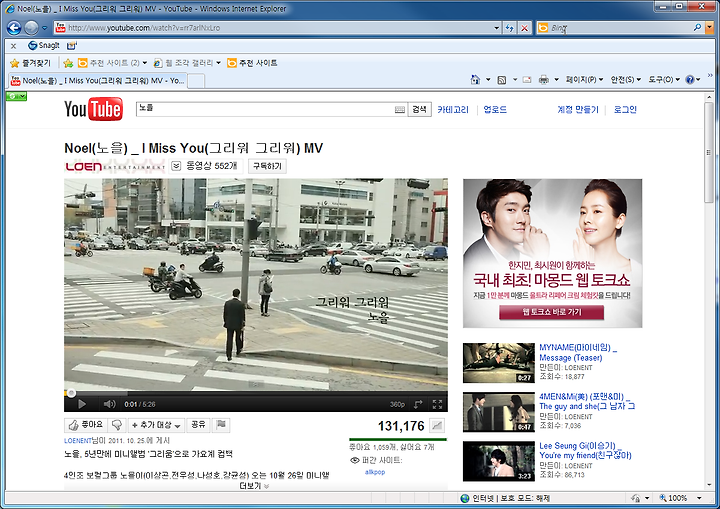Open Lee Seung Gi You're my friend thumbnail

[x=499, y=461]
